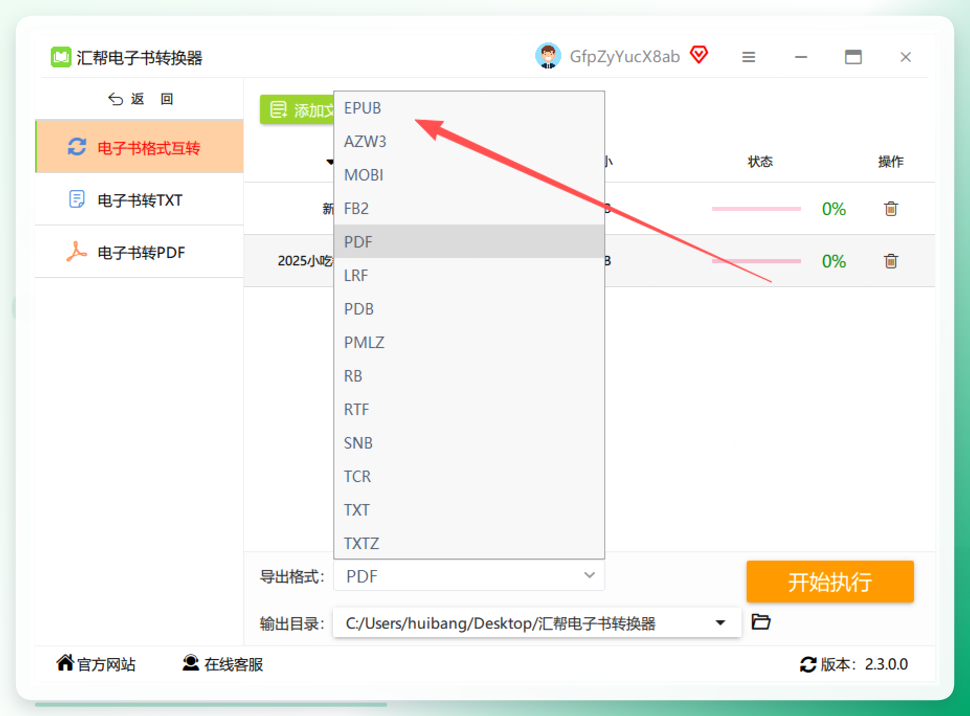Choose EPUB from format list
This screenshot has height=716, width=970.
pyautogui.click(x=469, y=108)
